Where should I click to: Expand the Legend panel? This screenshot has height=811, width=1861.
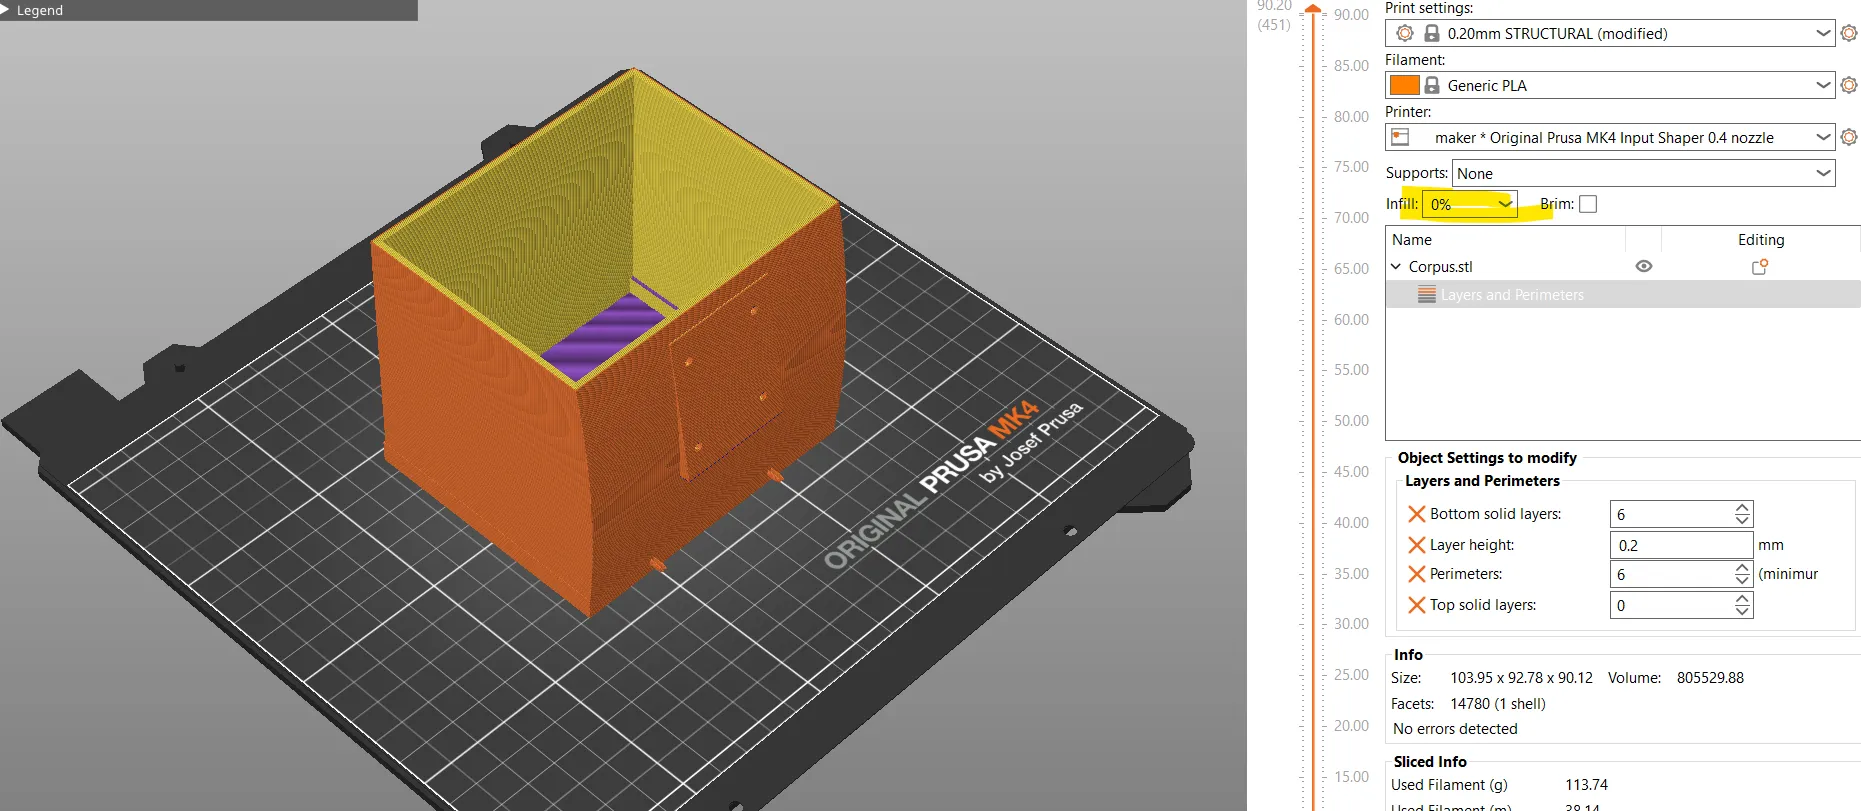(6, 10)
